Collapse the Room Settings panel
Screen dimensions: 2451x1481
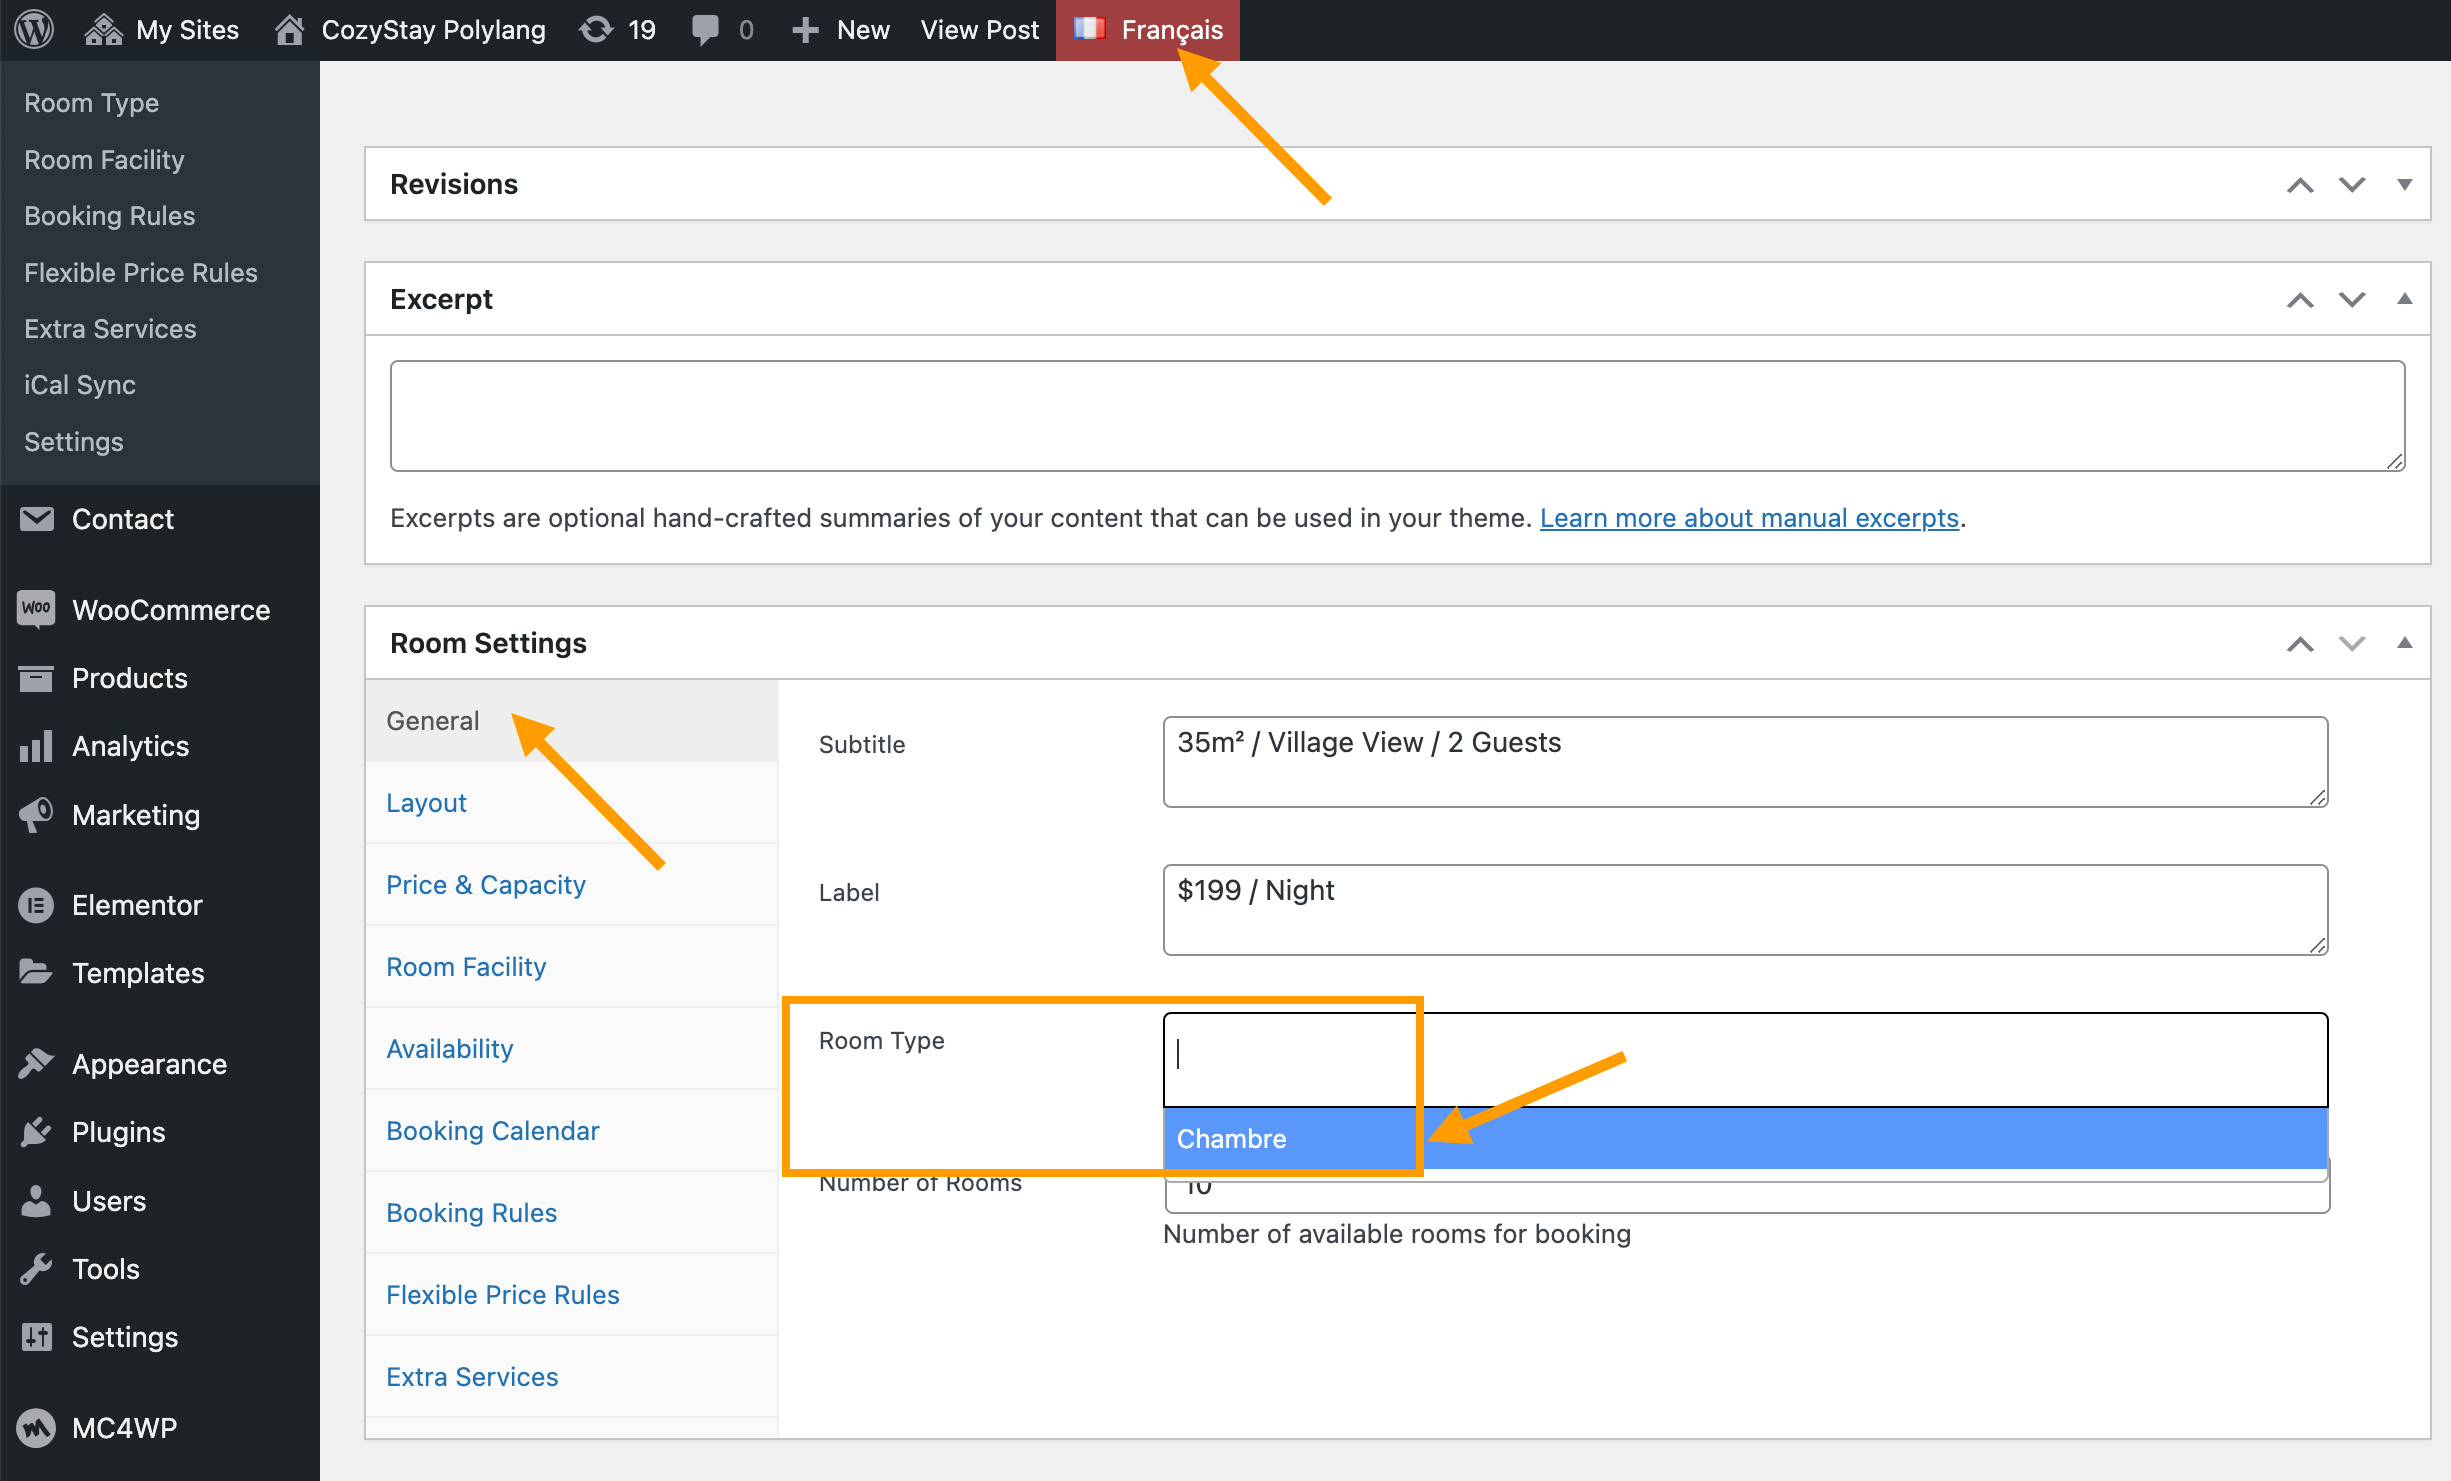[2404, 643]
